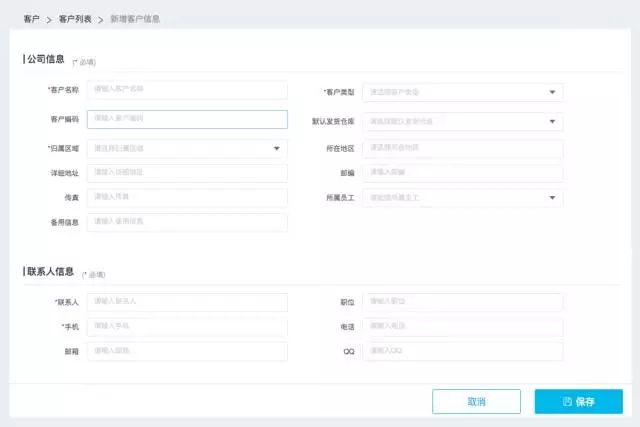Viewport: 640px width, 427px height.
Task: Click the 传真 fax field
Action: [187, 197]
